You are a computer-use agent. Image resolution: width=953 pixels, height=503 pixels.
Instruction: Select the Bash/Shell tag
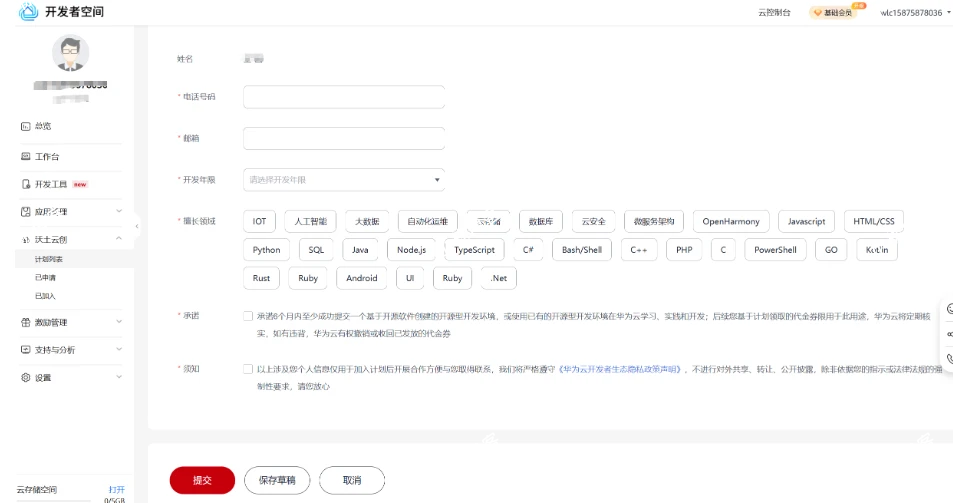pyautogui.click(x=582, y=250)
